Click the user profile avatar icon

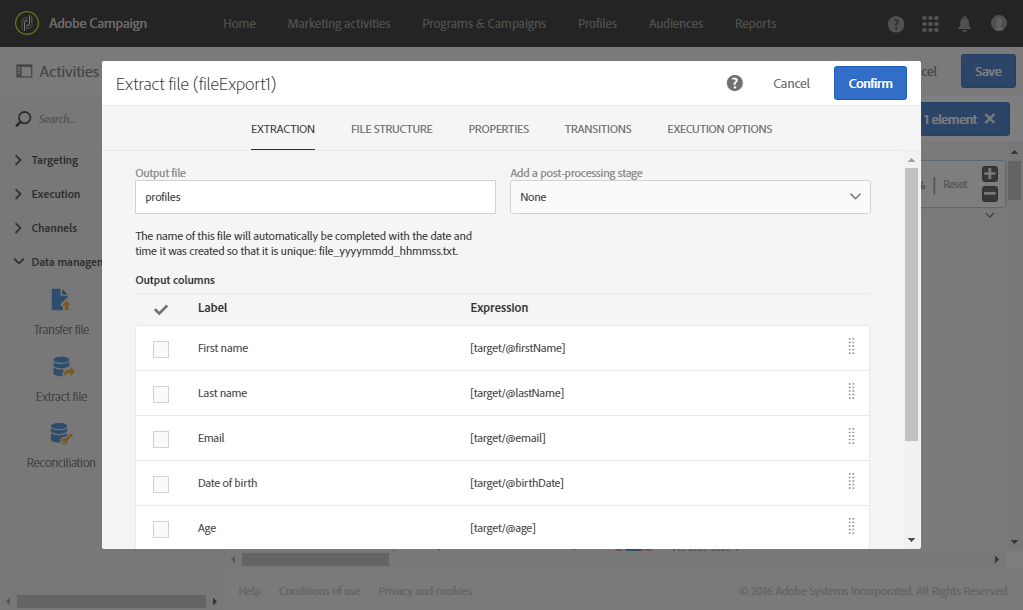998,23
